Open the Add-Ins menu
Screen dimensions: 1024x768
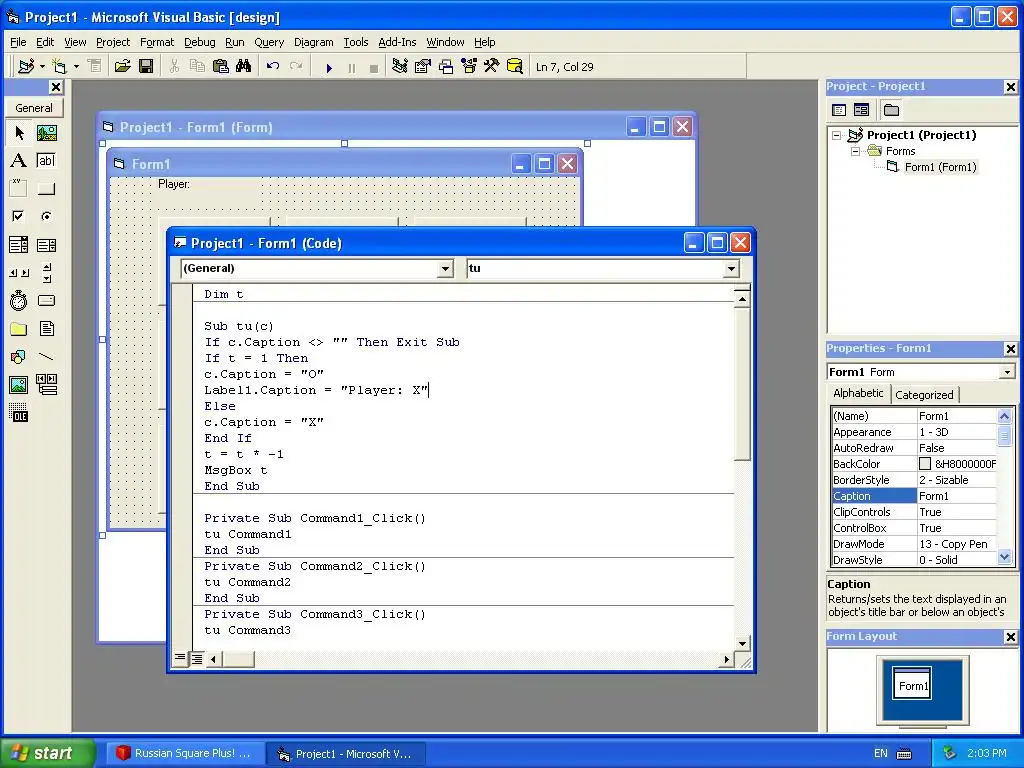pyautogui.click(x=397, y=42)
